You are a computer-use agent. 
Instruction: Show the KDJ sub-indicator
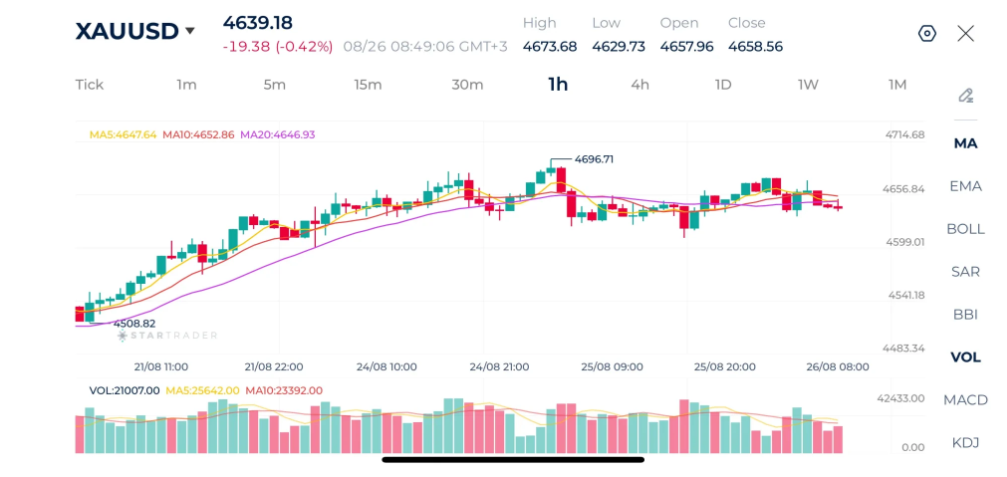pos(965,442)
